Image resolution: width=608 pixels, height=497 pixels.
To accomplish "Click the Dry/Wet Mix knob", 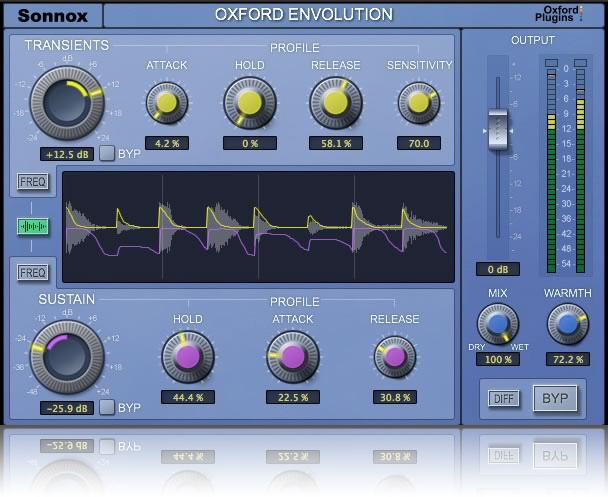I will coord(497,325).
